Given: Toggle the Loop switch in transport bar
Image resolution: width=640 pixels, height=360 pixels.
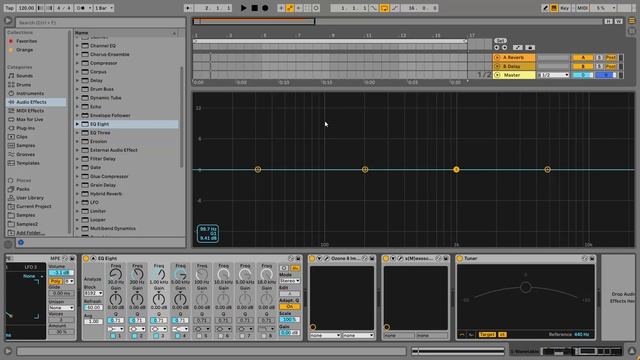Looking at the screenshot, I should click(384, 8).
